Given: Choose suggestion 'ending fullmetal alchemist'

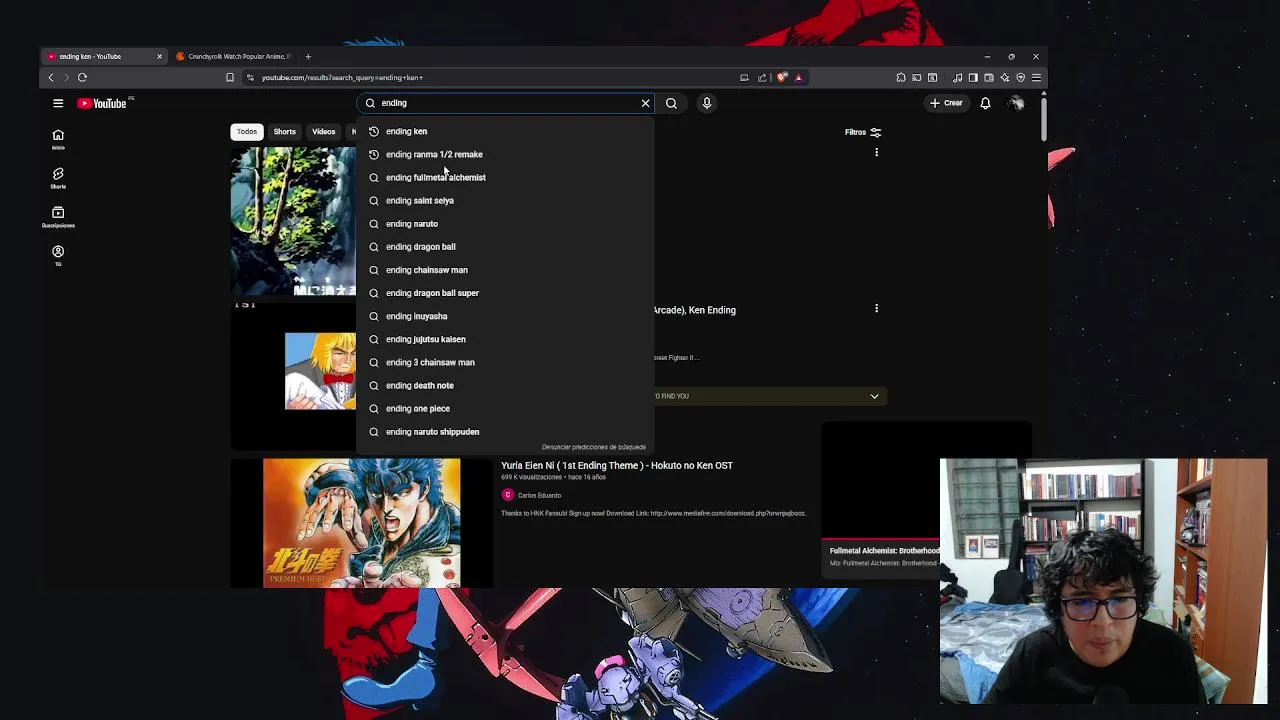Looking at the screenshot, I should (x=505, y=177).
